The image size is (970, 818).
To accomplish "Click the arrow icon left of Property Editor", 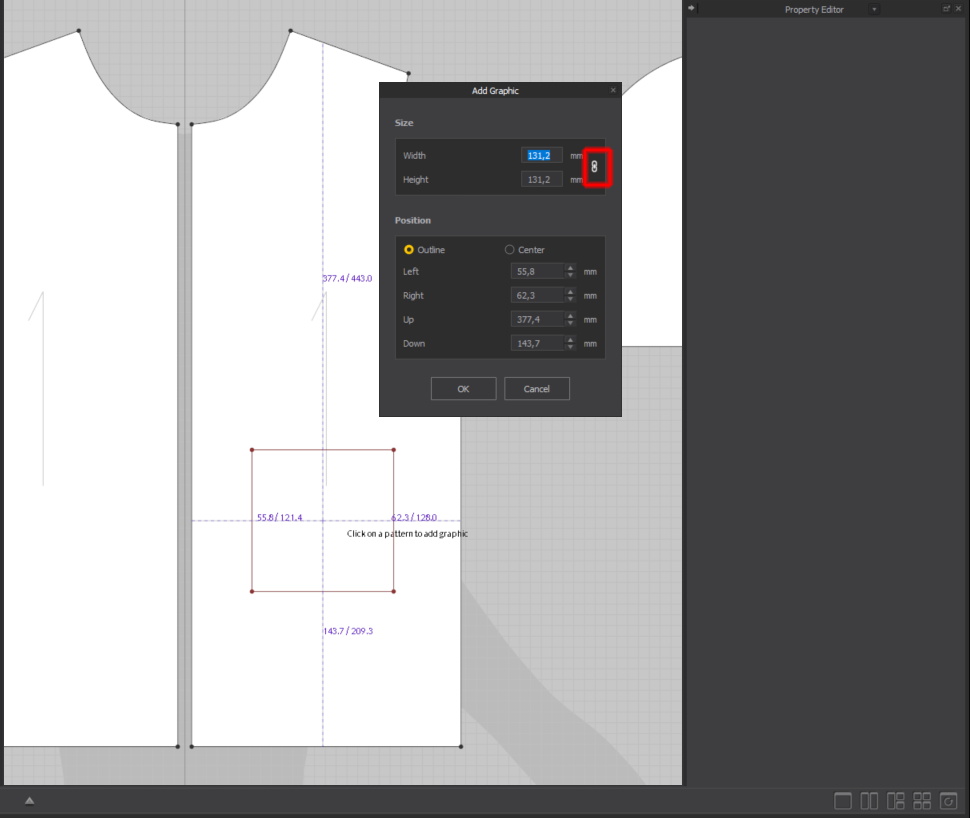I will 691,8.
